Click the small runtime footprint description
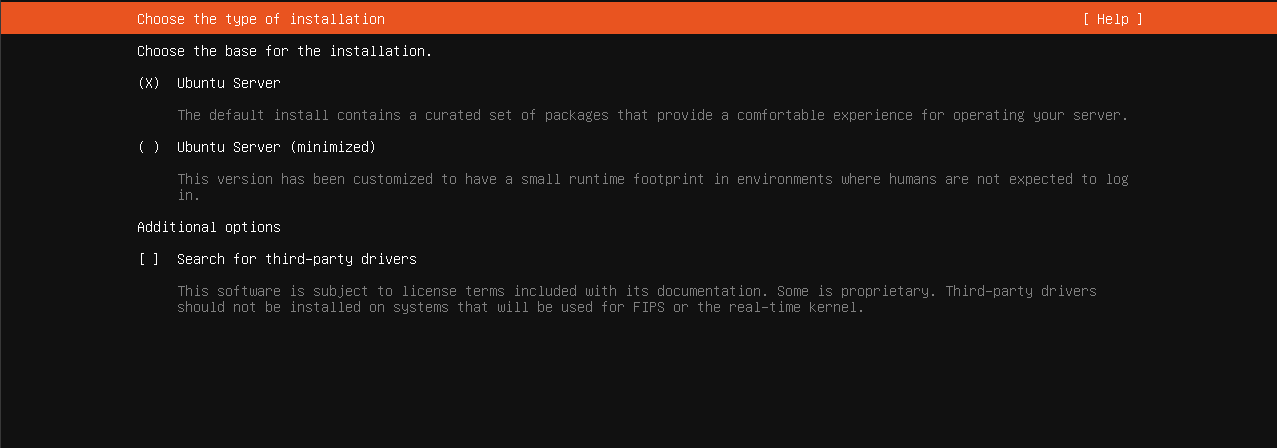Image resolution: width=1277 pixels, height=448 pixels. click(652, 179)
